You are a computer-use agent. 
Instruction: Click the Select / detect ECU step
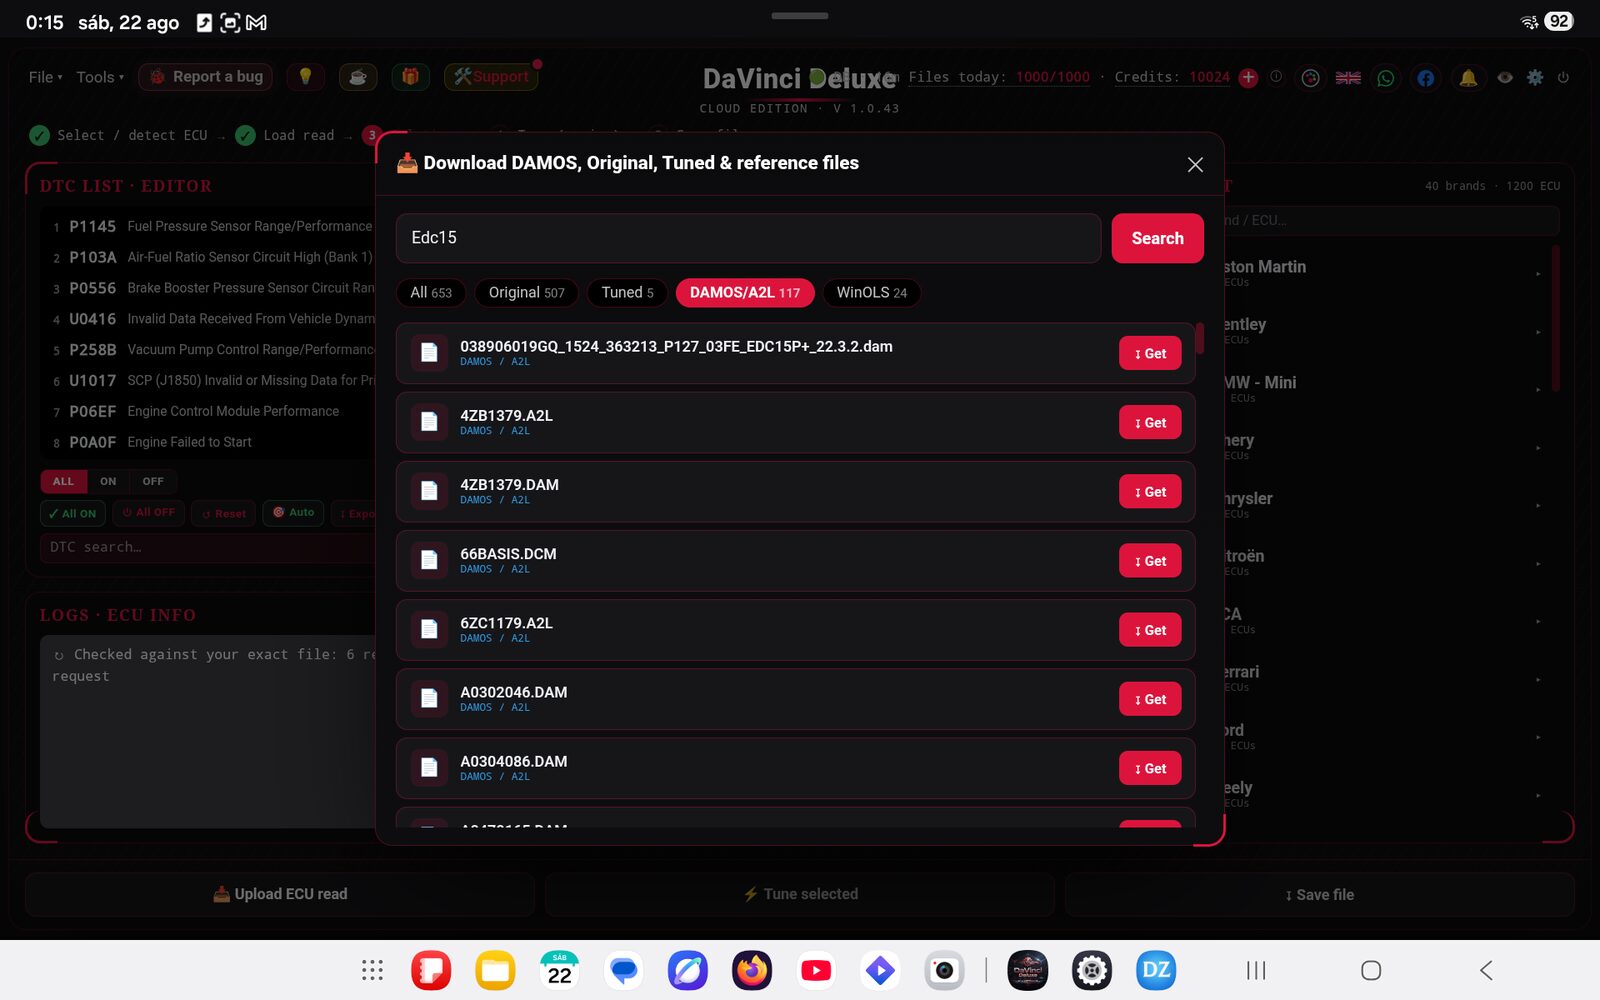coord(119,135)
